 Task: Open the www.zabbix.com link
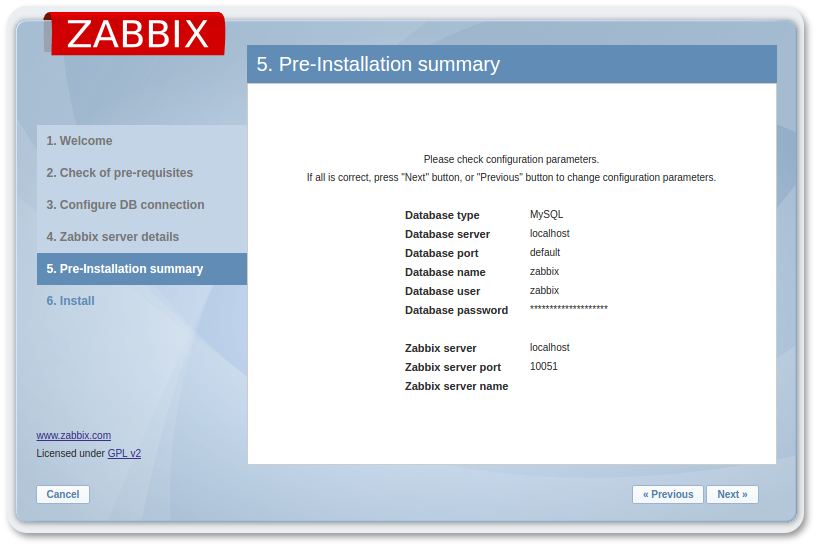pyautogui.click(x=73, y=435)
